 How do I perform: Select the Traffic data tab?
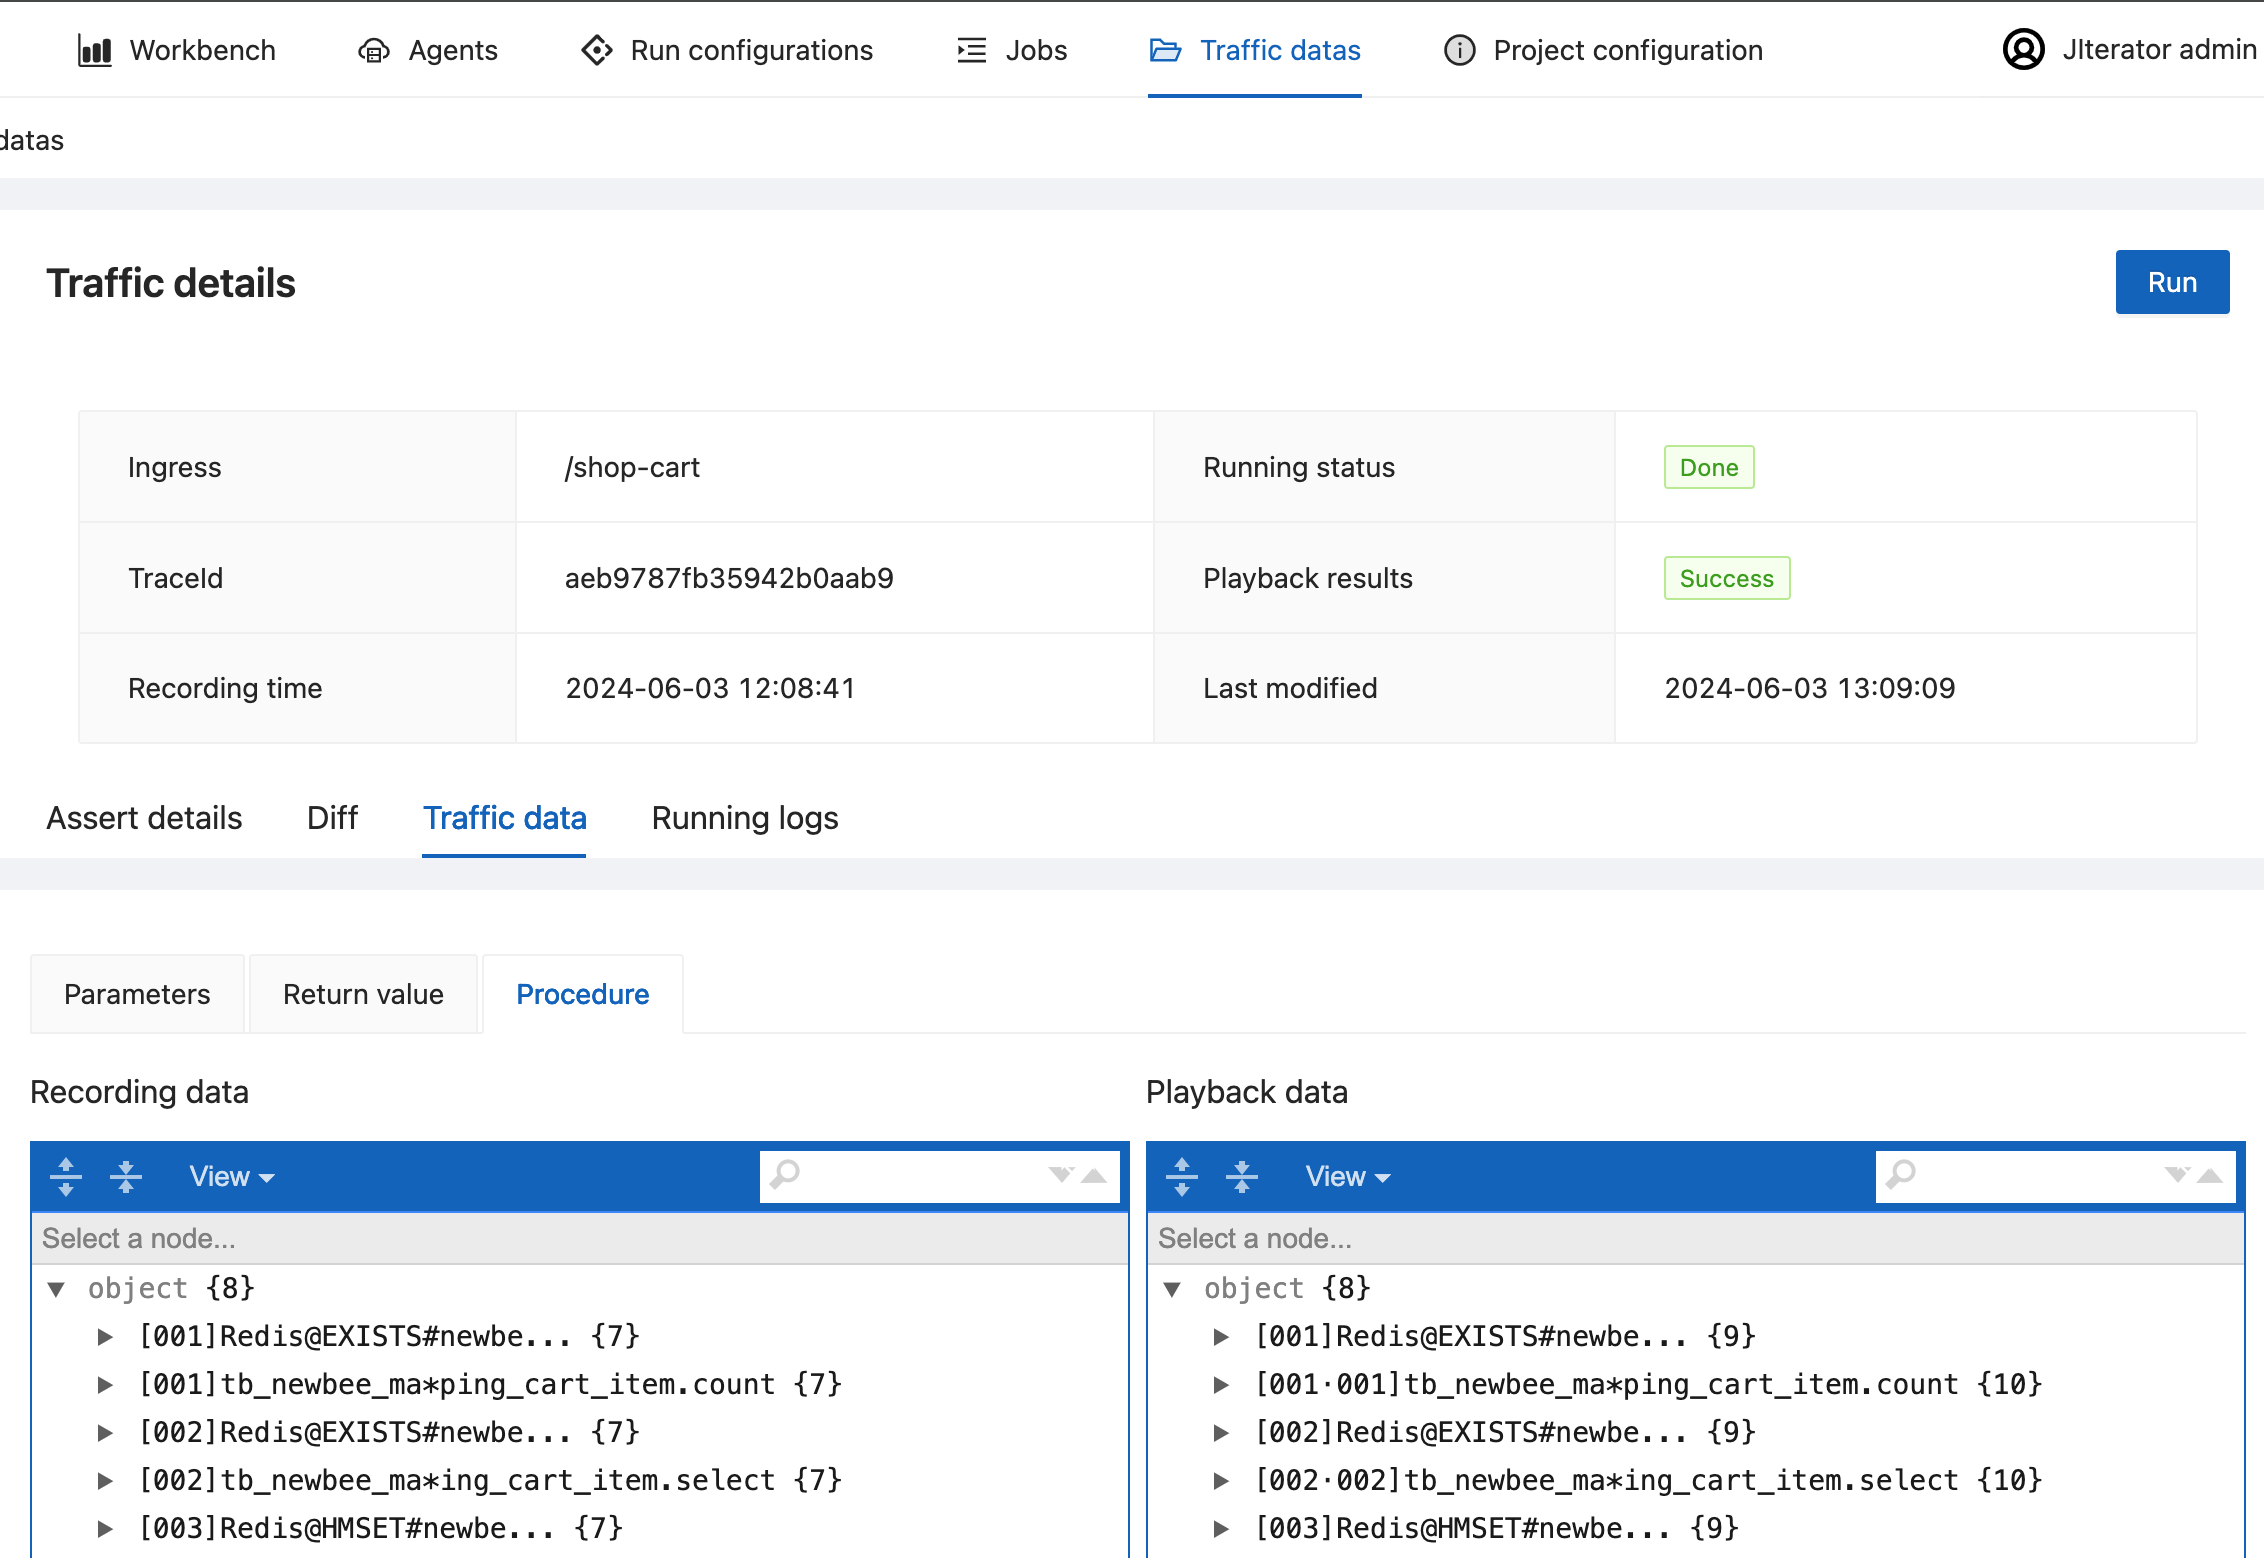[x=505, y=818]
